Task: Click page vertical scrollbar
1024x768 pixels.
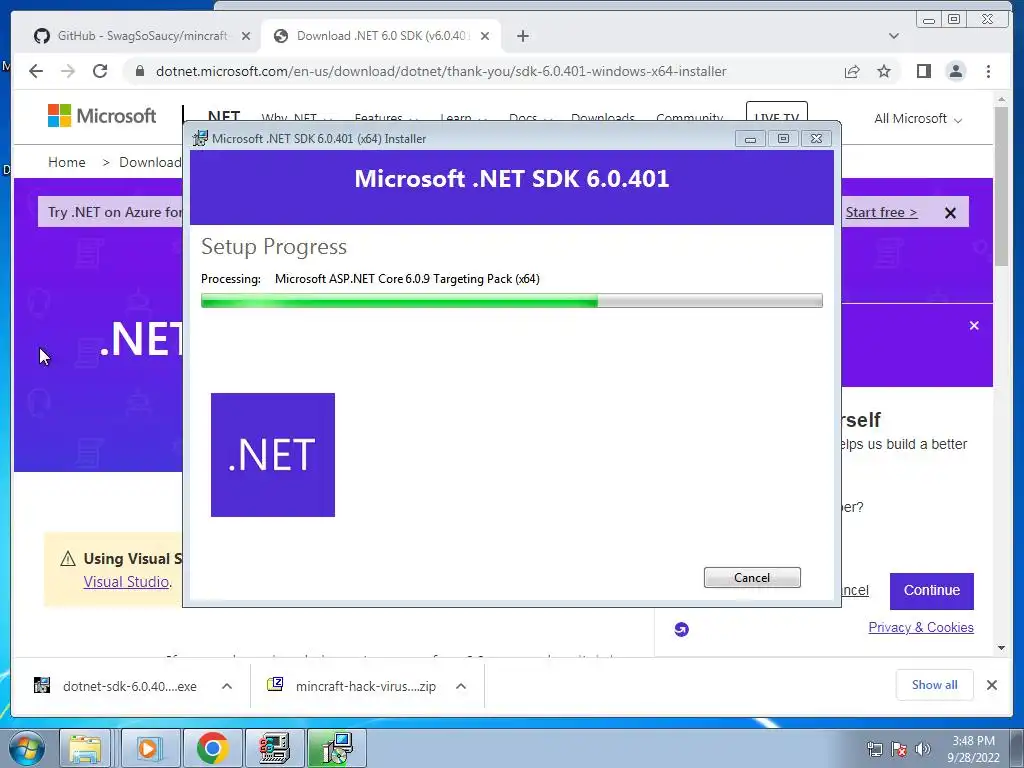Action: coord(1001,185)
